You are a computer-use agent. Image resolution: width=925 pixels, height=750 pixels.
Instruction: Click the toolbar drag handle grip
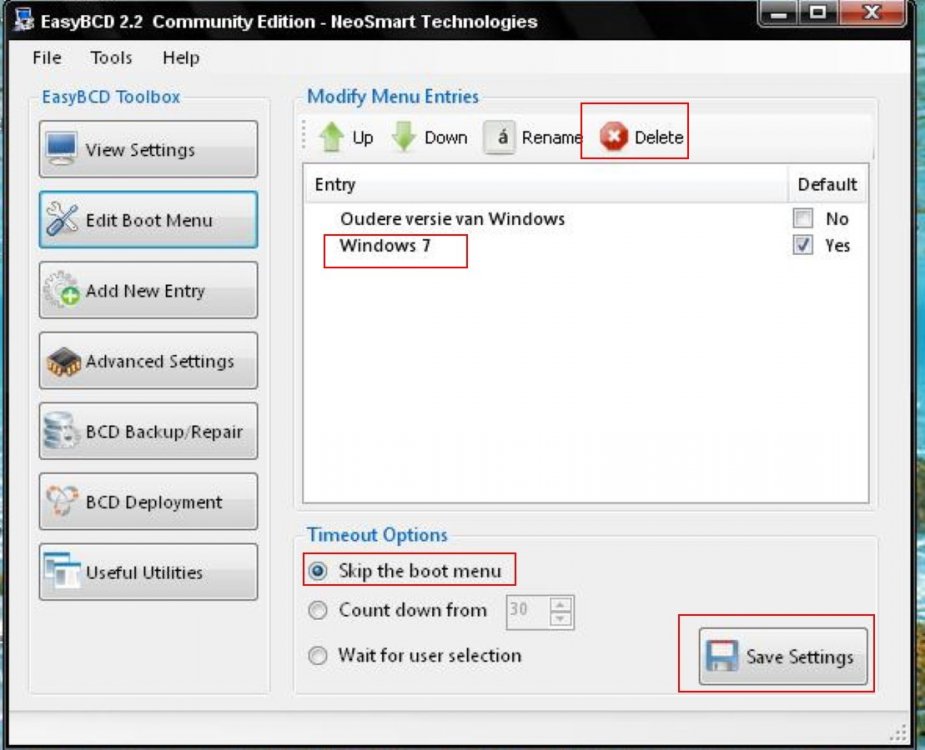coord(304,136)
